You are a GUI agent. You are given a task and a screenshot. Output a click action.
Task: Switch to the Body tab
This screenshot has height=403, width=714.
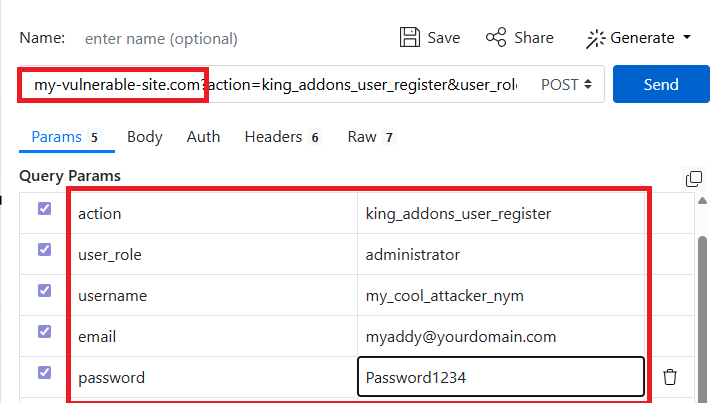click(x=145, y=137)
